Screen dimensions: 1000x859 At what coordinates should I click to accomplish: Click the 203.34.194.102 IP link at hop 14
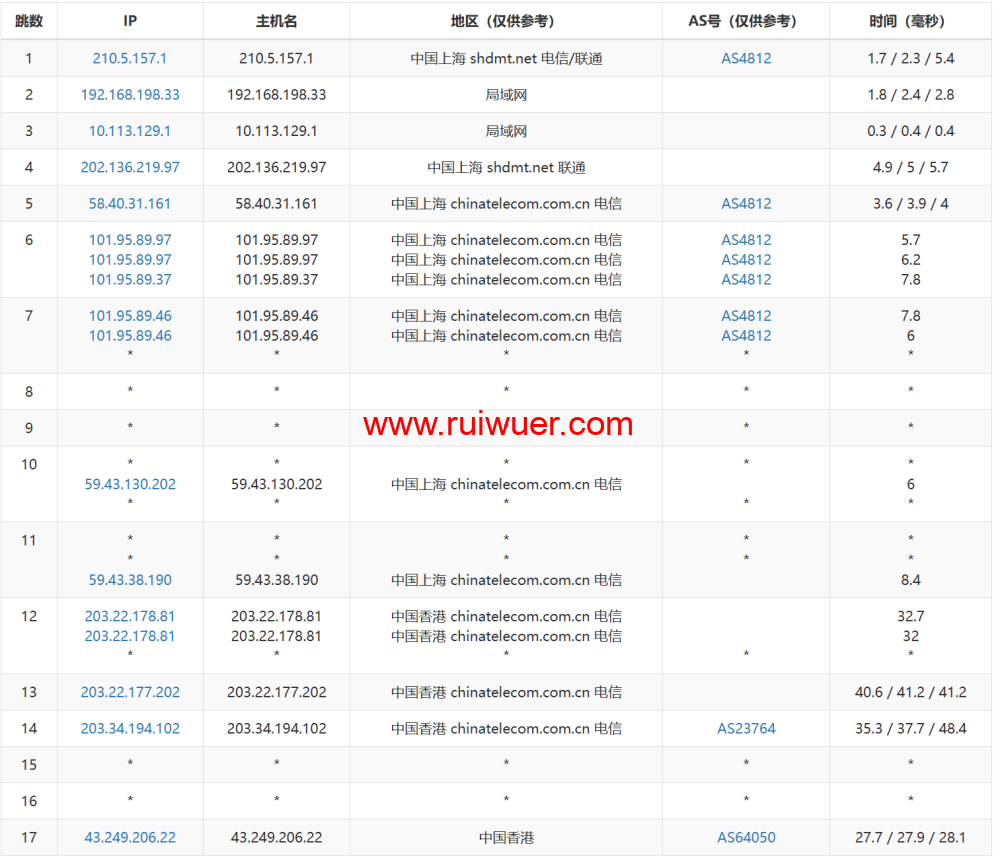coord(130,729)
